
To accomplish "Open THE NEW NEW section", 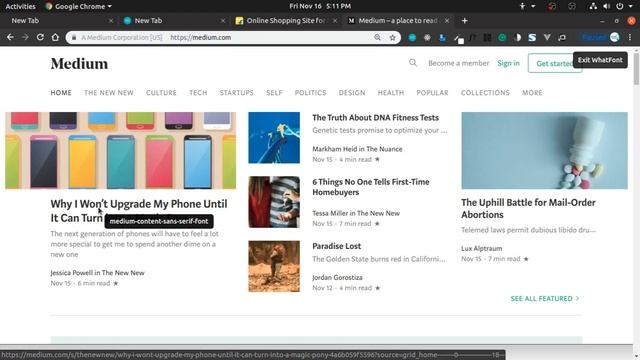I will [x=109, y=93].
